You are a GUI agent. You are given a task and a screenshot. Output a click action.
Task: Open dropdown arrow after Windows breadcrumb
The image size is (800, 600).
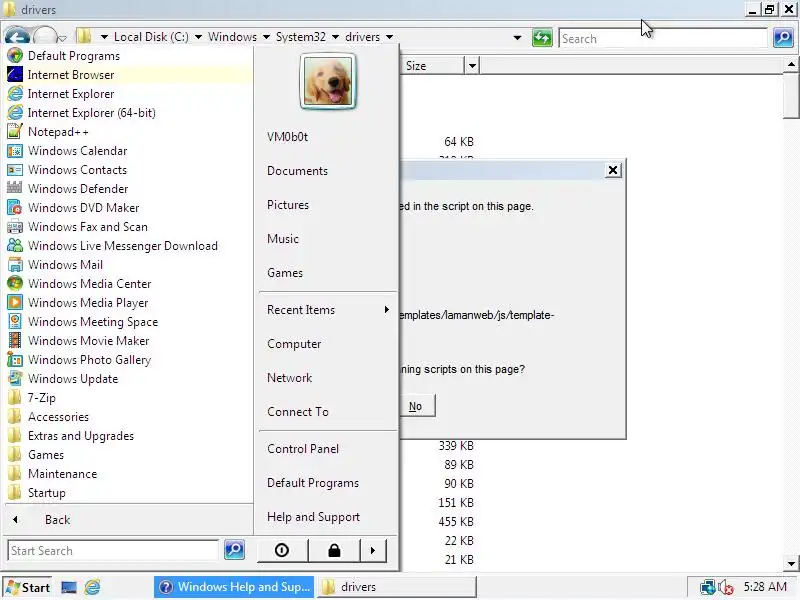pos(266,37)
